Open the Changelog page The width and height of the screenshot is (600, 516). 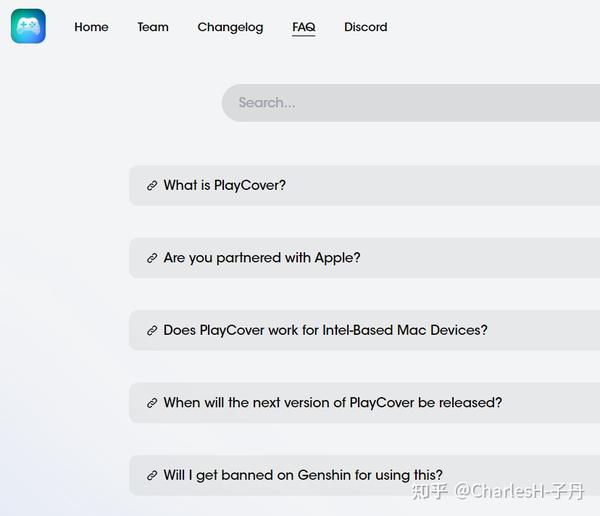click(x=230, y=28)
